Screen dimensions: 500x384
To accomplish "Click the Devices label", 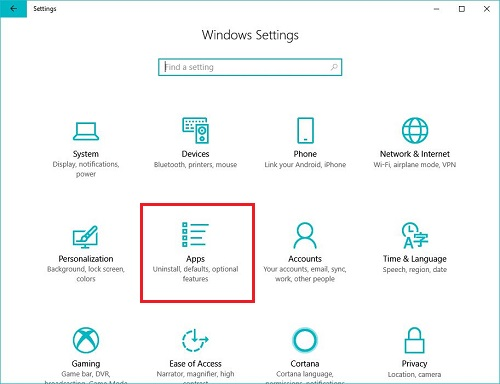I will coord(195,154).
